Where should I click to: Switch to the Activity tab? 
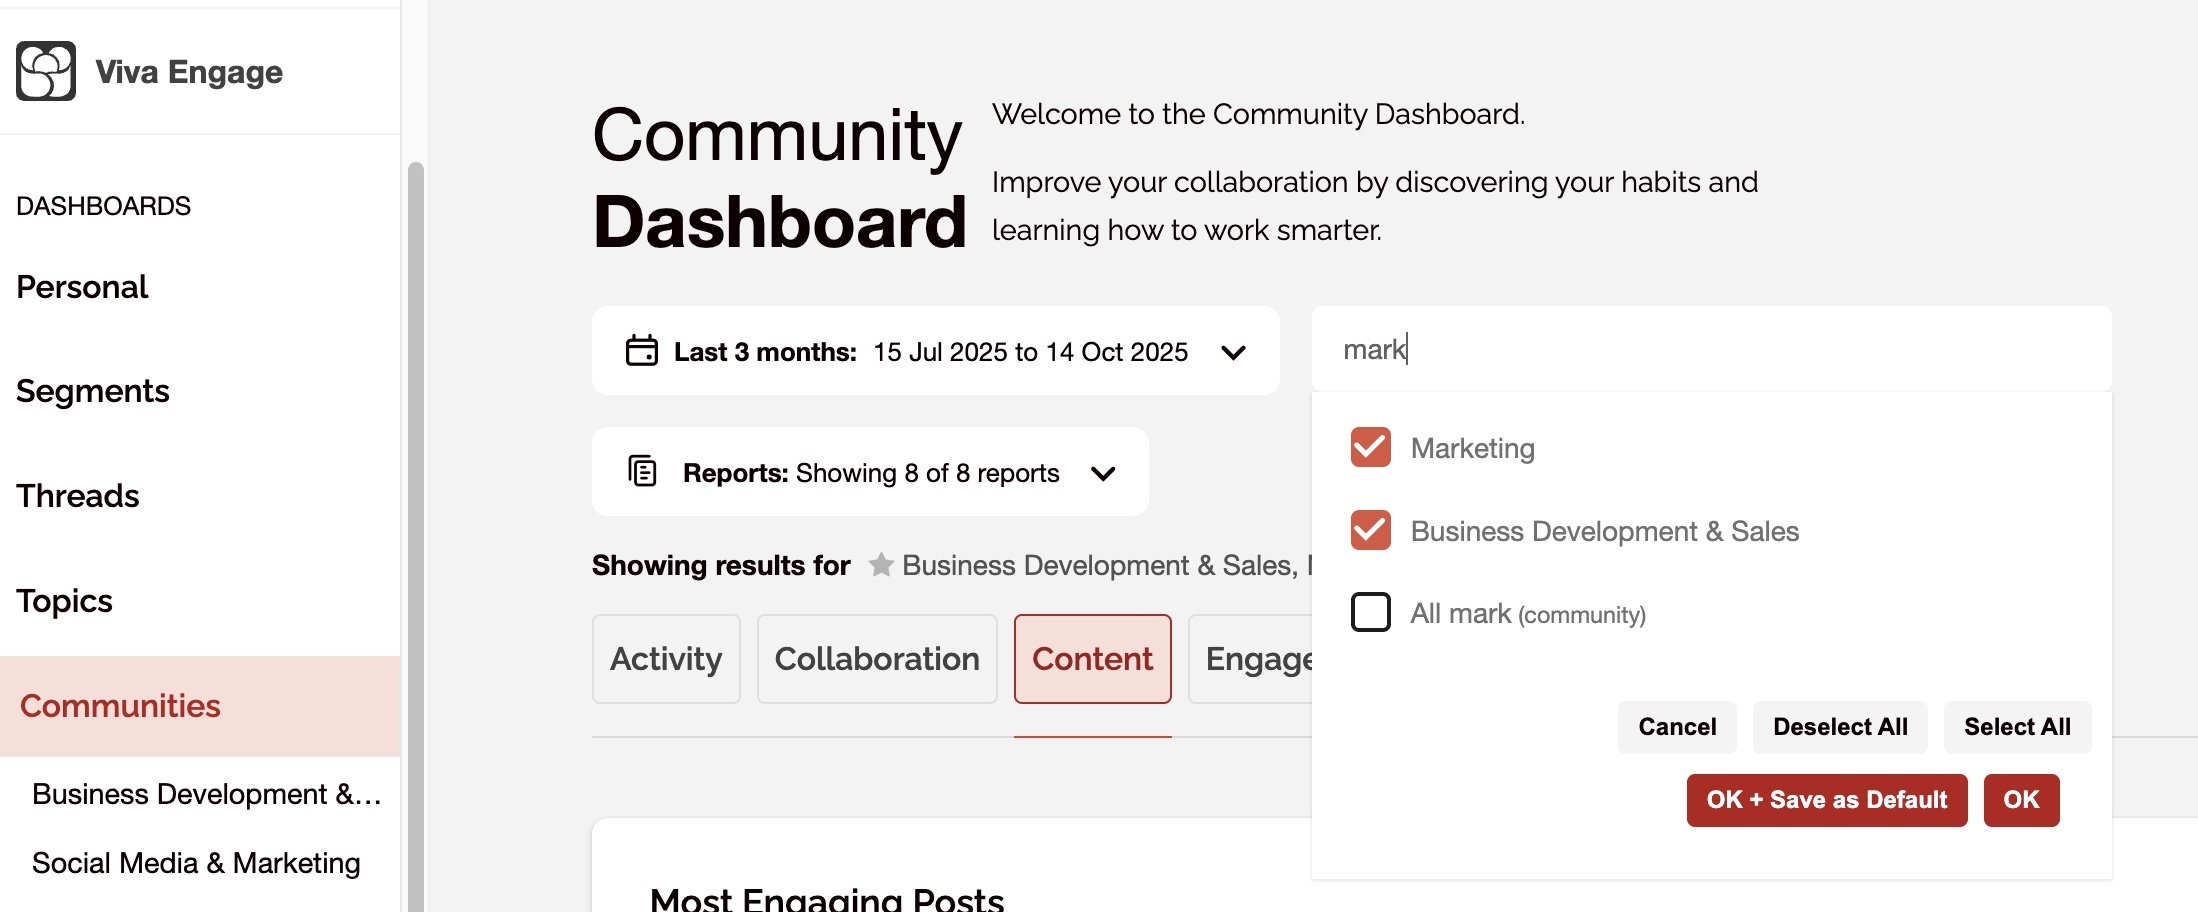pos(666,659)
